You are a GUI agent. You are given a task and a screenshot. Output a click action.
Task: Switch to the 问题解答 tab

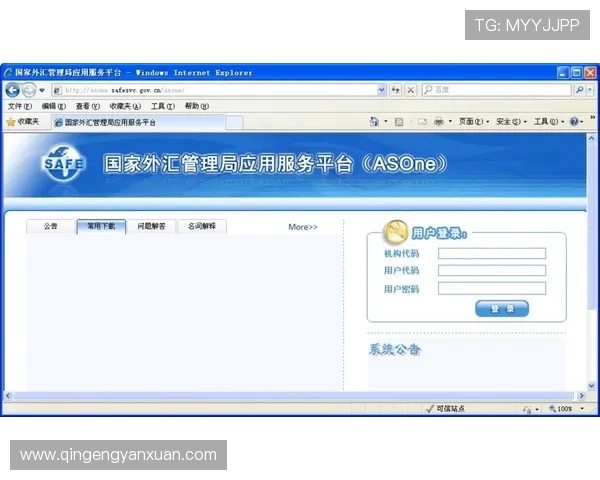(152, 226)
